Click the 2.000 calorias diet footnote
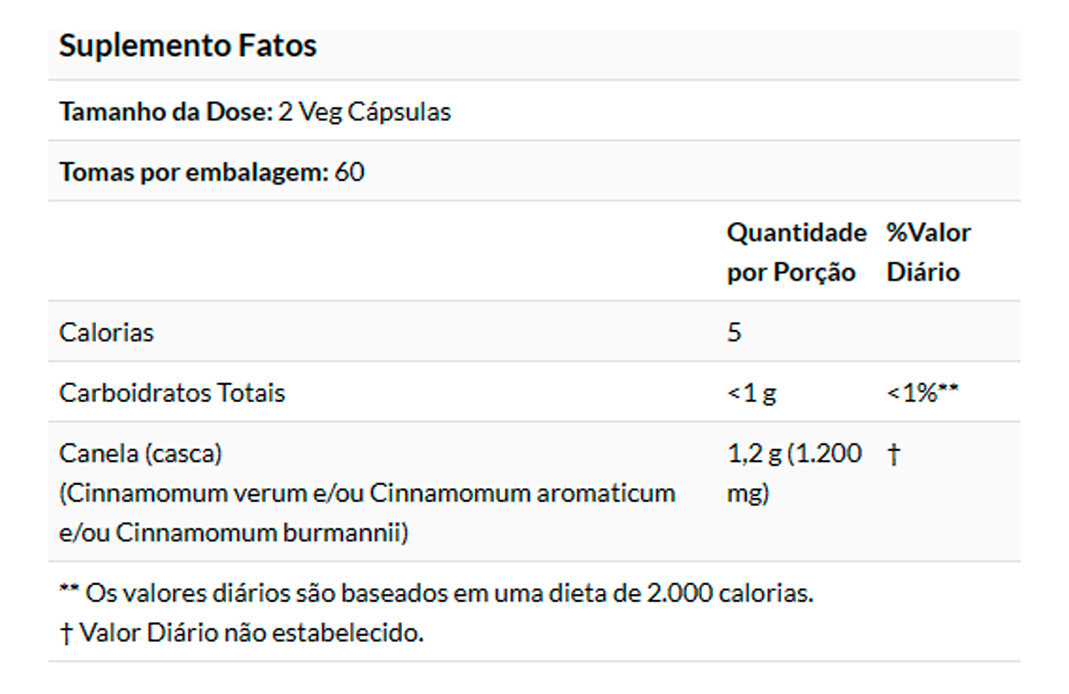Image resolution: width=1069 pixels, height=694 pixels. (449, 593)
